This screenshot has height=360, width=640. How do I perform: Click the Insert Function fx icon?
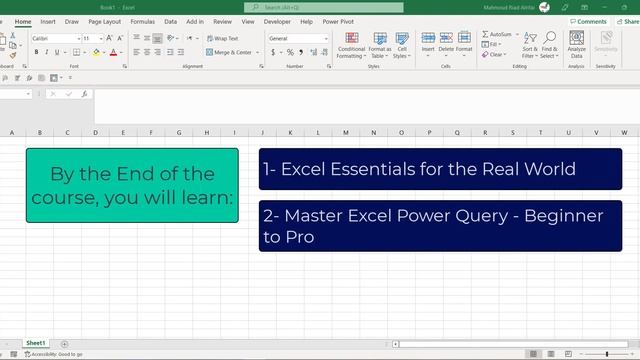[84, 94]
